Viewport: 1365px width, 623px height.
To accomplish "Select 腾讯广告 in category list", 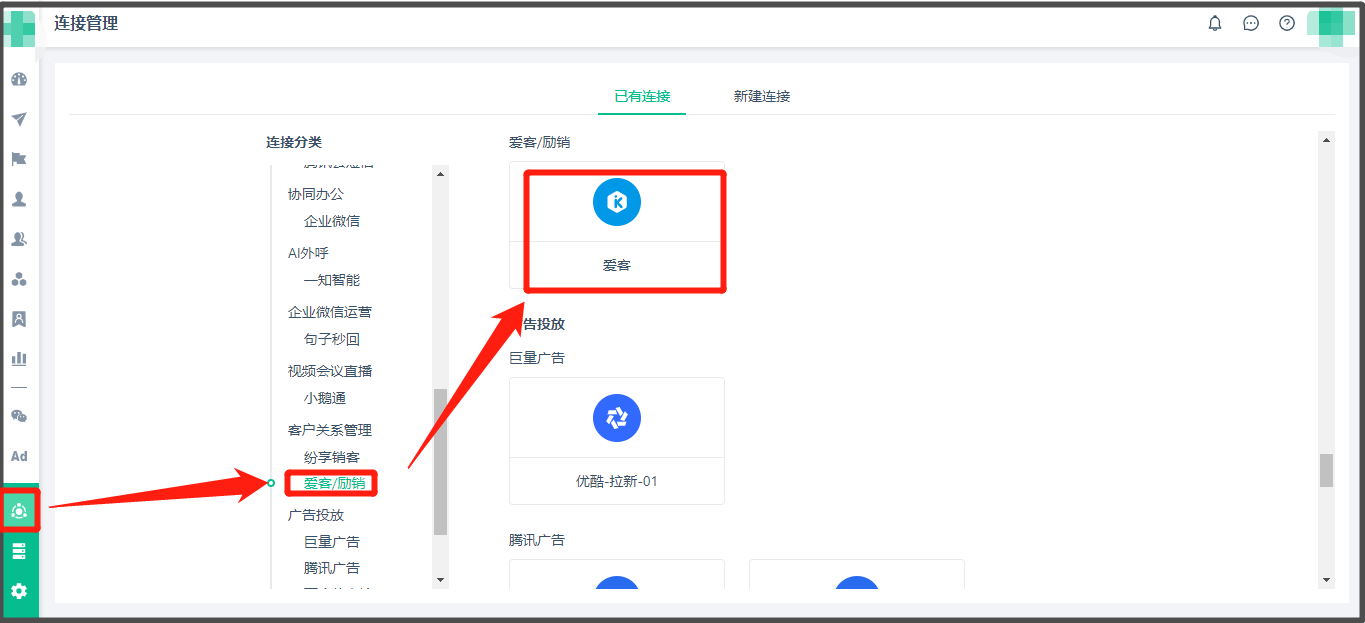I will click(332, 568).
